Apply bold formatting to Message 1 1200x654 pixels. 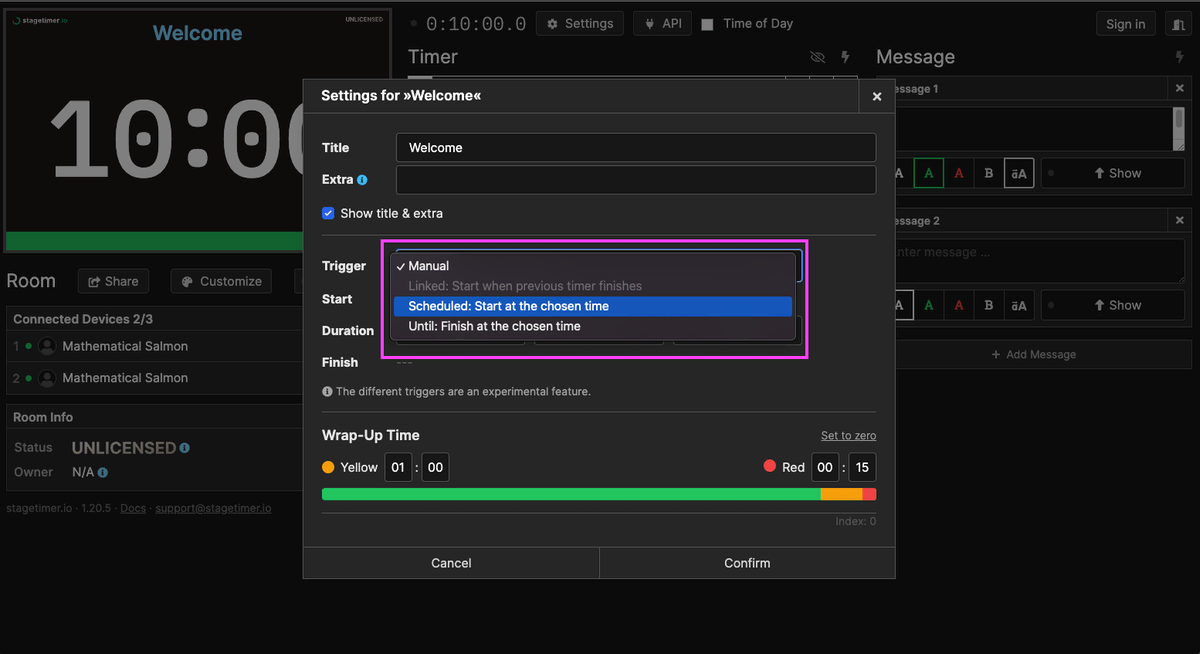click(988, 172)
